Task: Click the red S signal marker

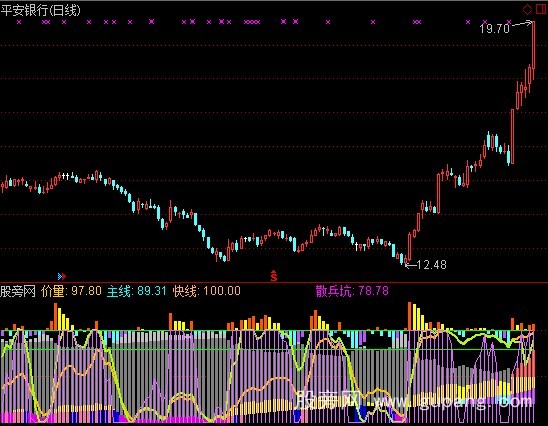Action: coord(274,276)
